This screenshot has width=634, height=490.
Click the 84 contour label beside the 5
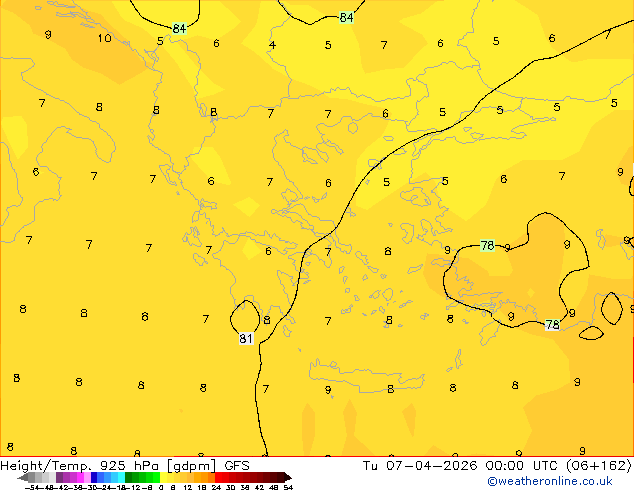(x=179, y=29)
